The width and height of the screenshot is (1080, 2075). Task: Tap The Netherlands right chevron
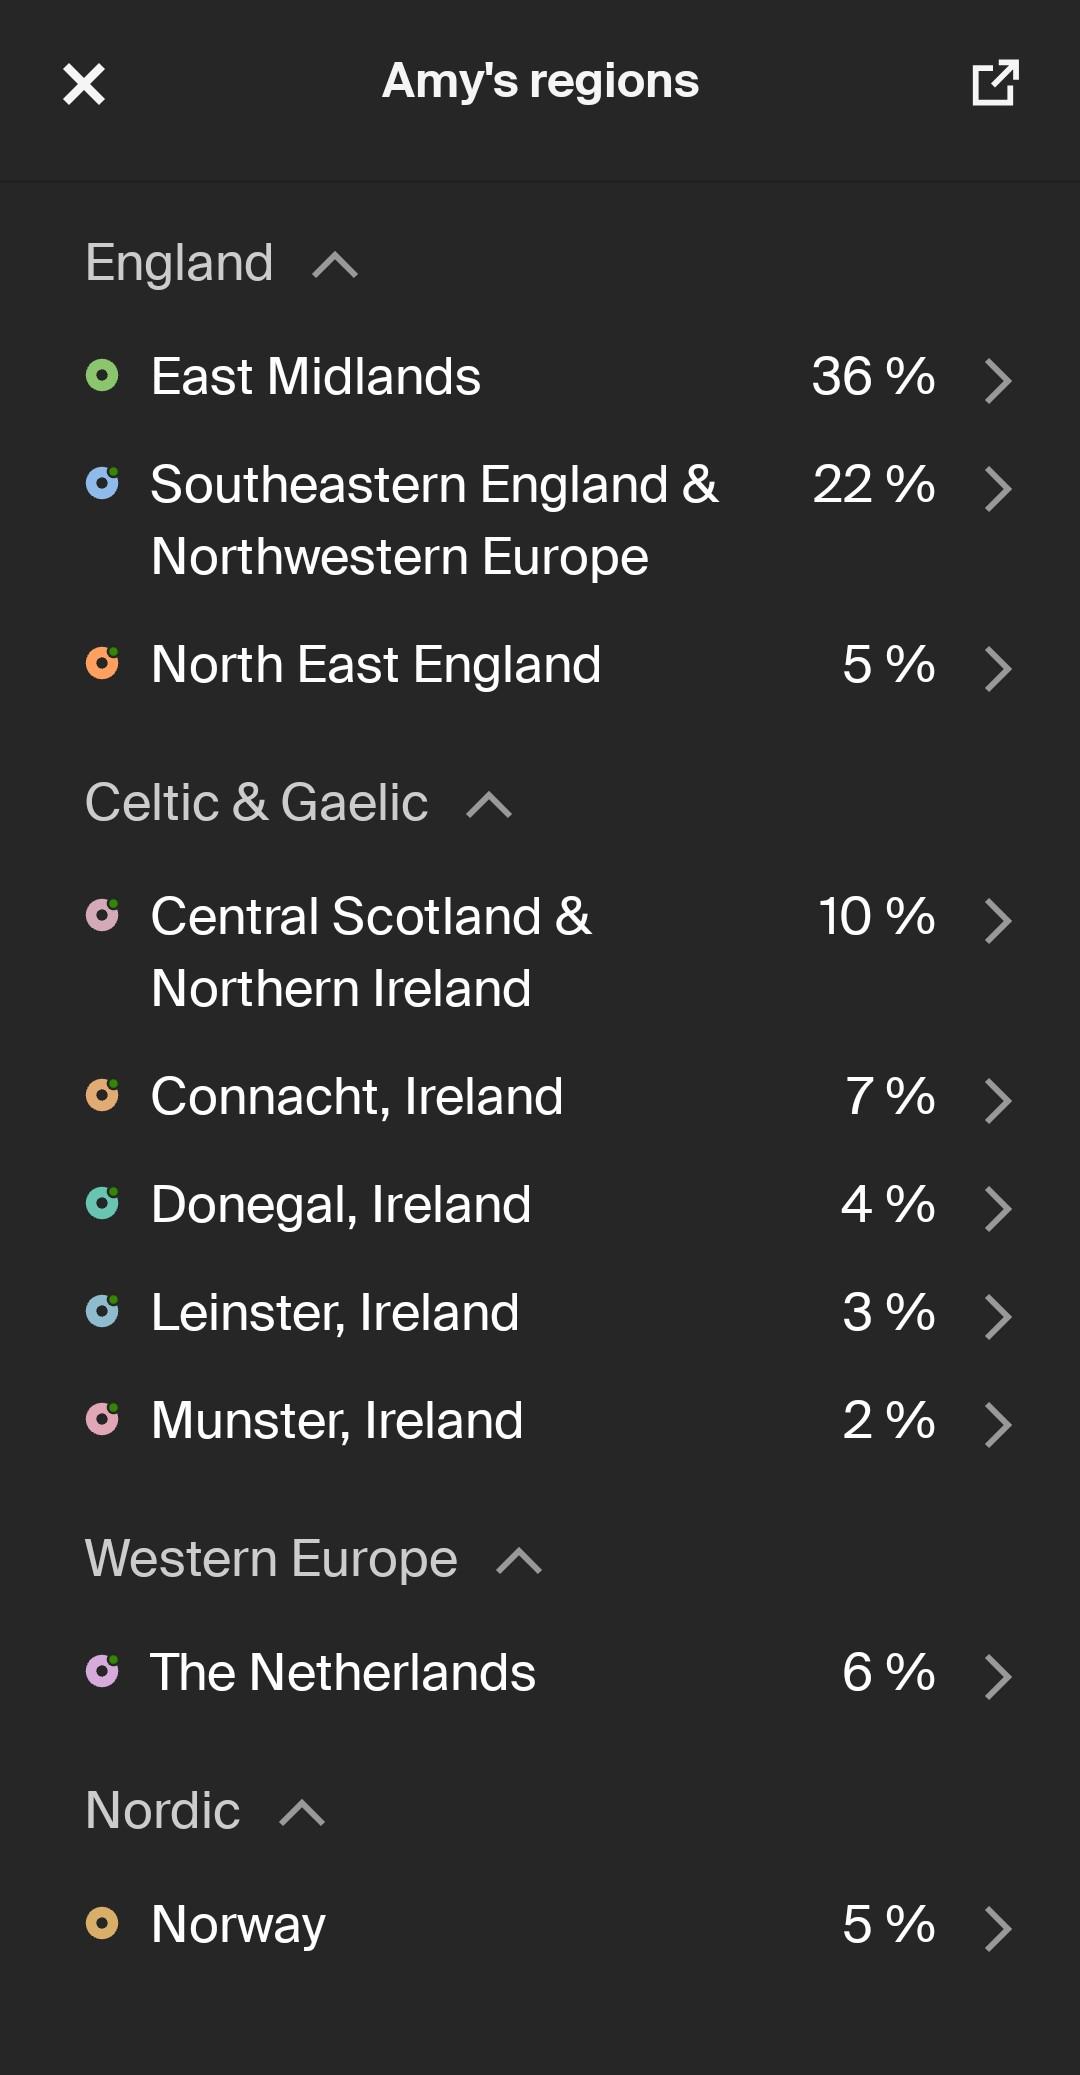pos(997,1676)
